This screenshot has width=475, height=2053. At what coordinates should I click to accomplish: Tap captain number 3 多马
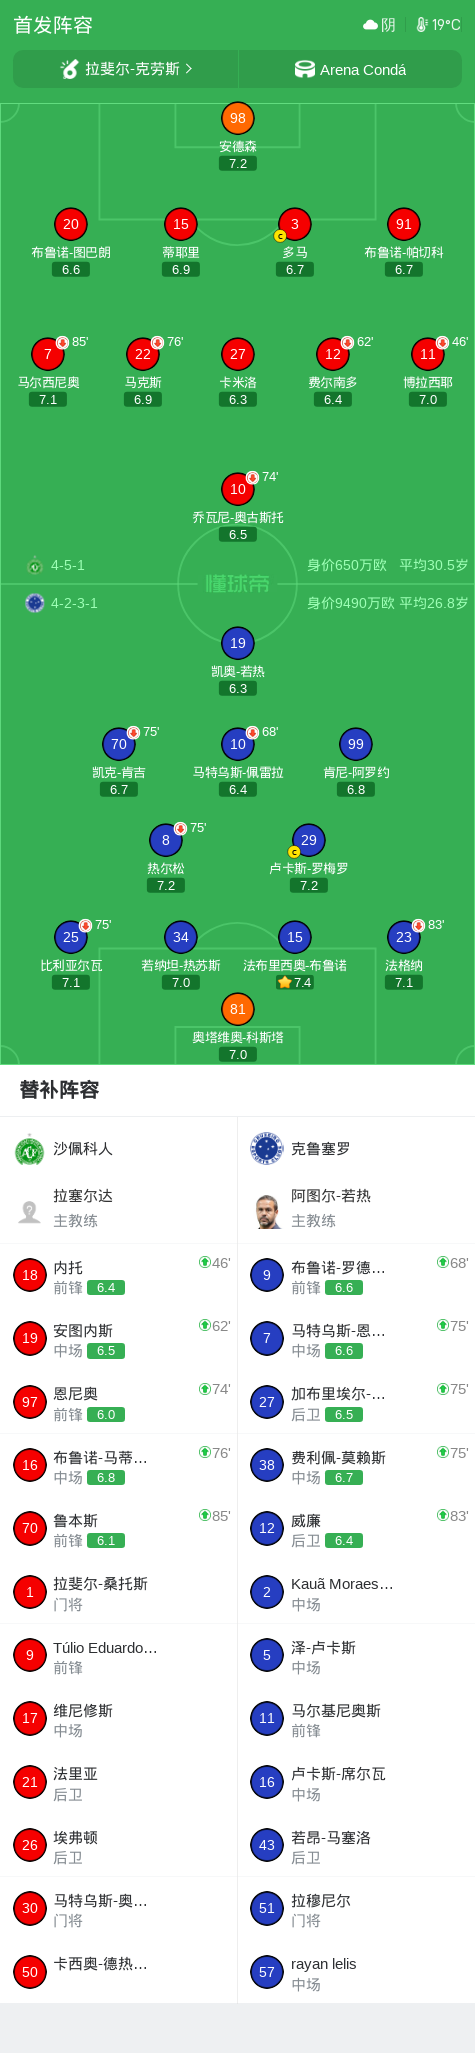coord(294,224)
